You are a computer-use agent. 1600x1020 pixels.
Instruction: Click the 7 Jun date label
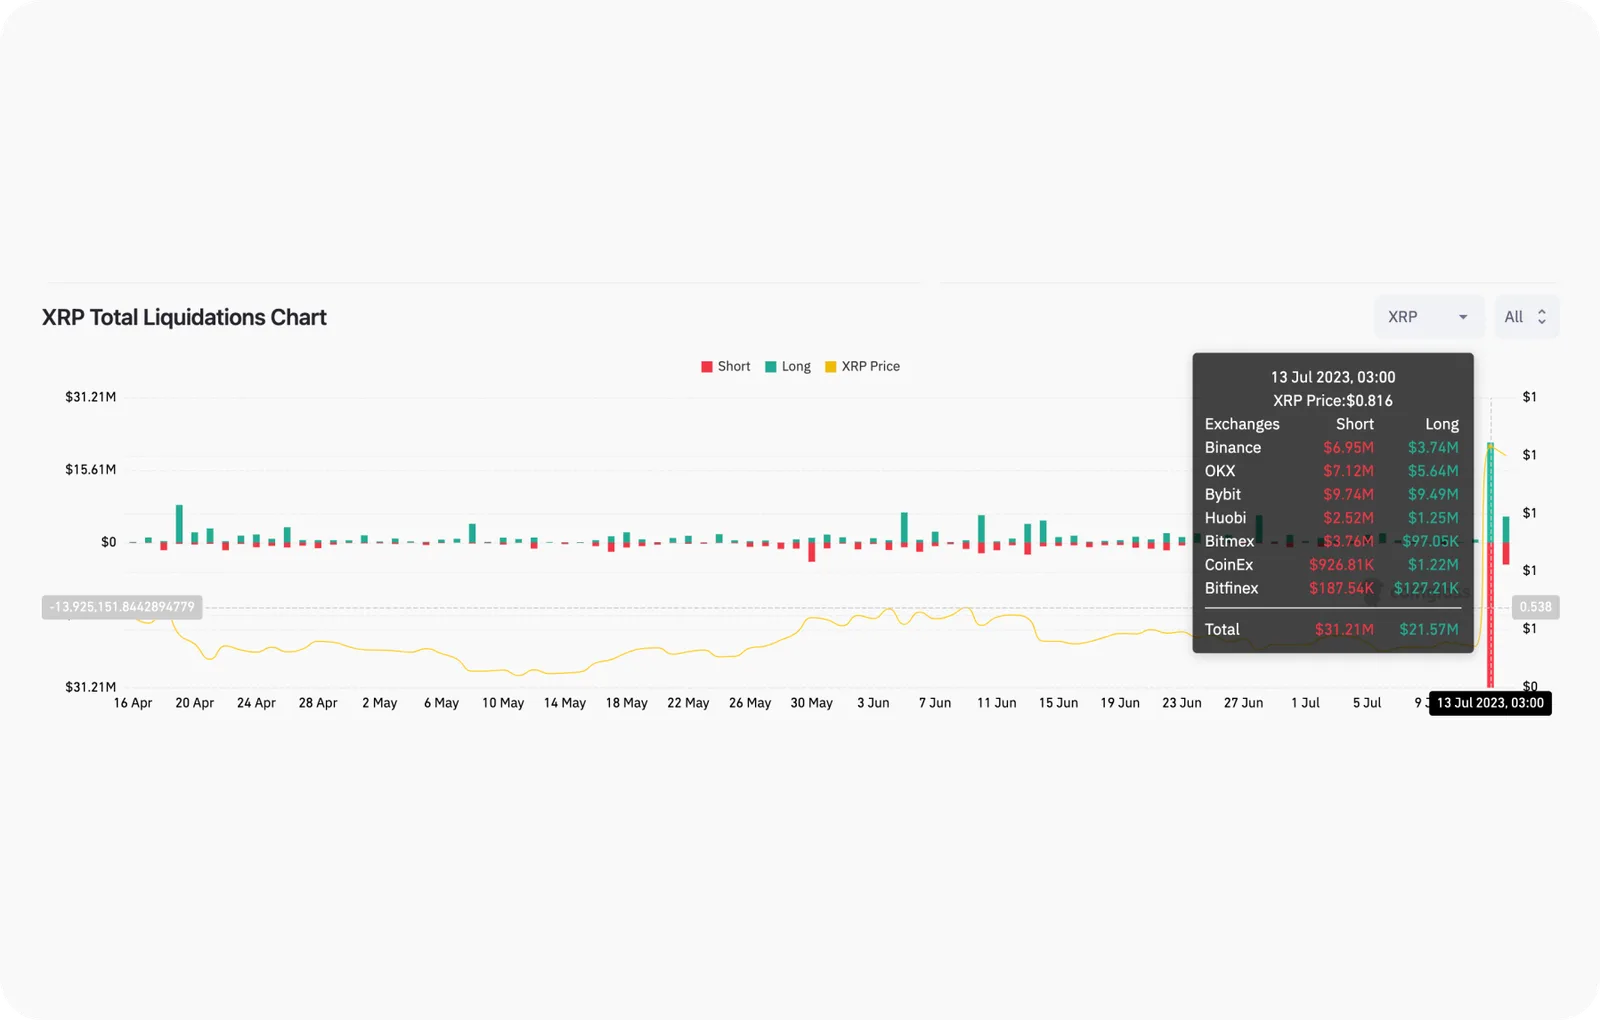(935, 703)
